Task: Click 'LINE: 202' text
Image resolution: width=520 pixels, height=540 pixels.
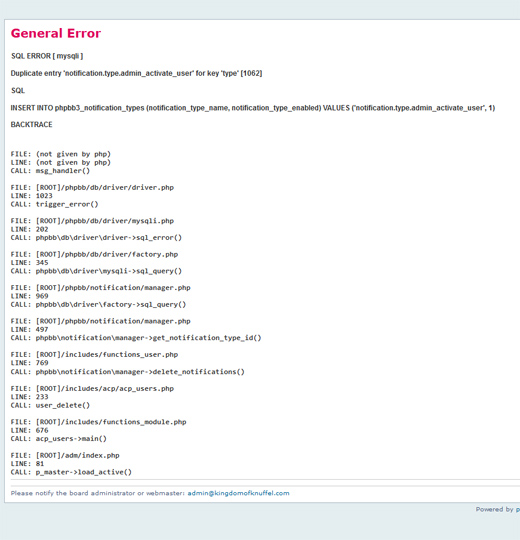Action: coord(30,229)
